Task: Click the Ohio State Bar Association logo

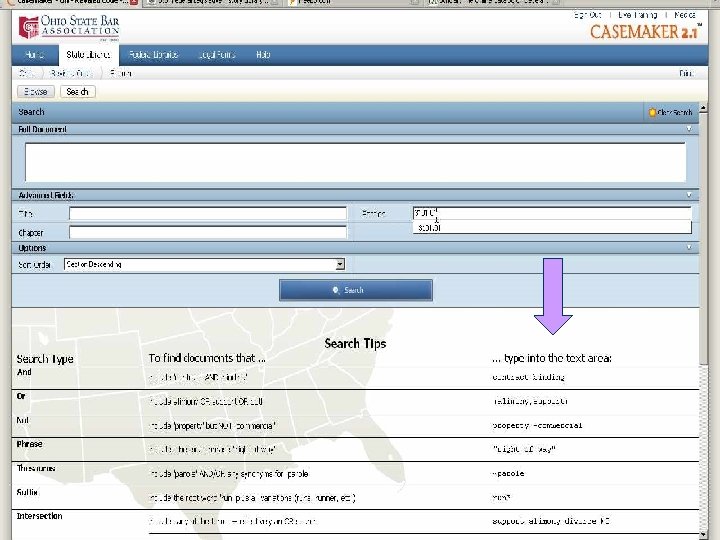Action: (69, 27)
